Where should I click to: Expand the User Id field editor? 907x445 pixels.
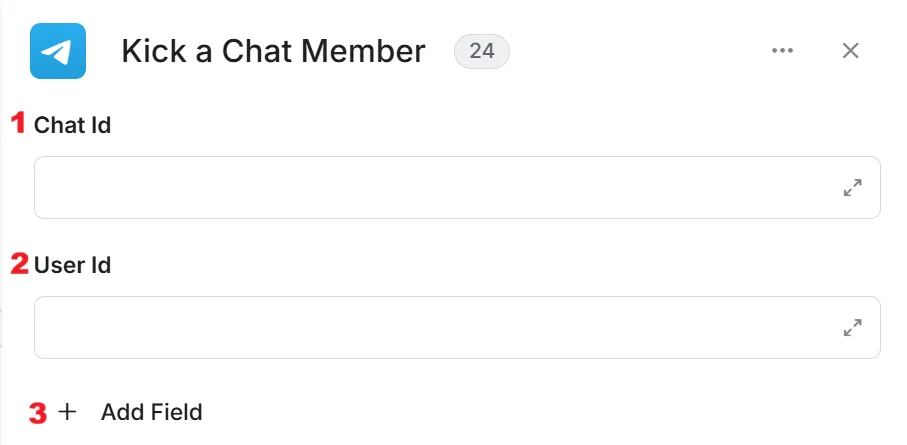pyautogui.click(x=853, y=328)
